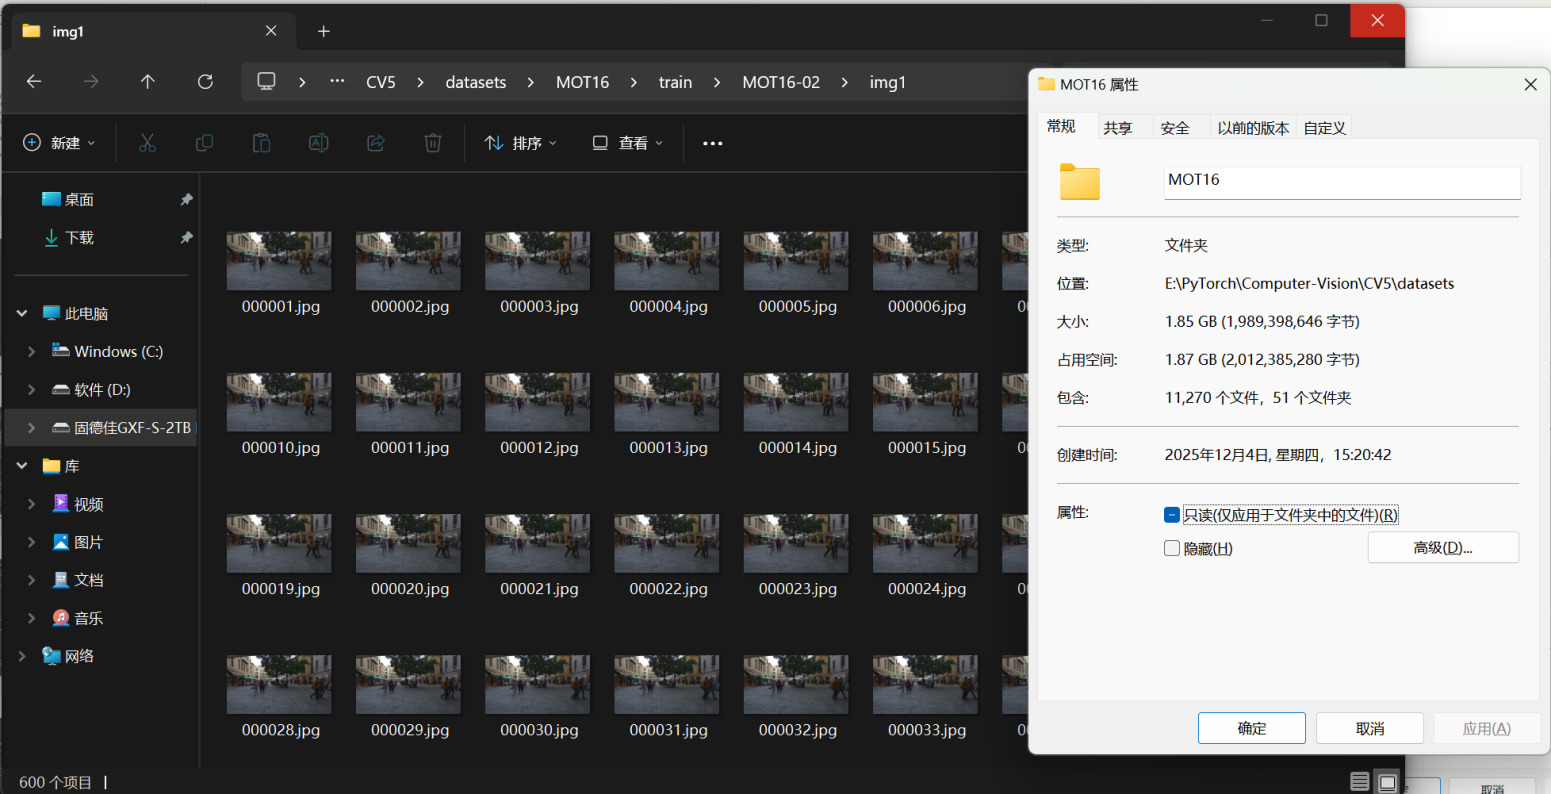The width and height of the screenshot is (1551, 794).
Task: Refresh the current folder view
Action: (x=205, y=82)
